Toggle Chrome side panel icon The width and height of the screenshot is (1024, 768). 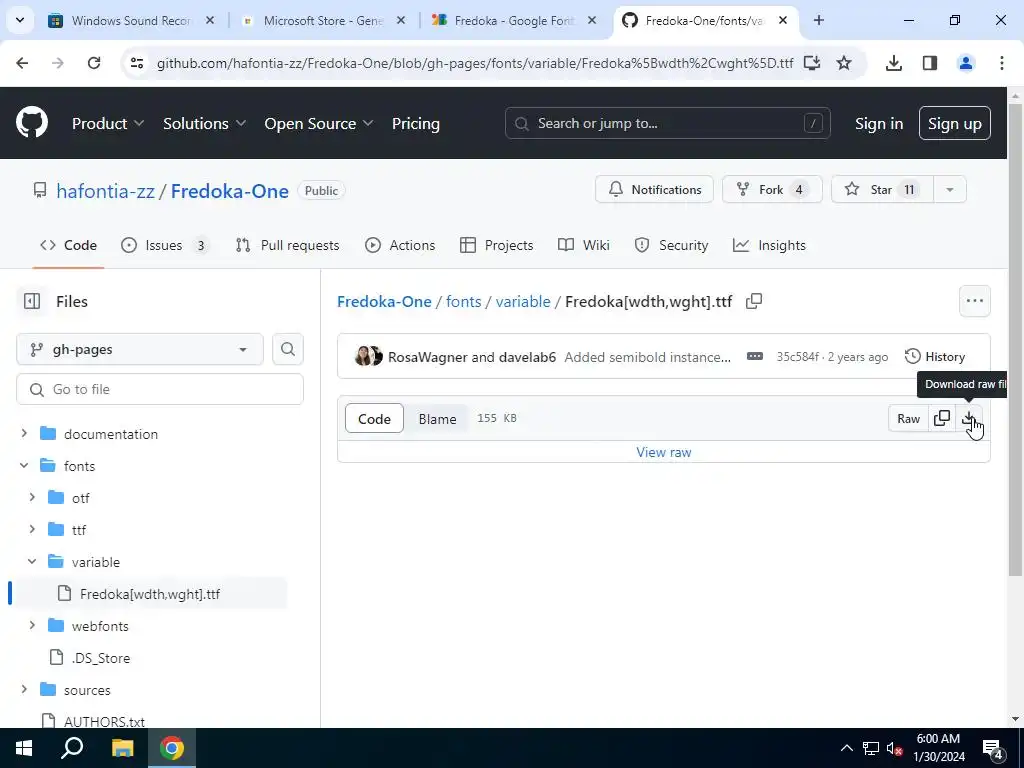tap(930, 63)
